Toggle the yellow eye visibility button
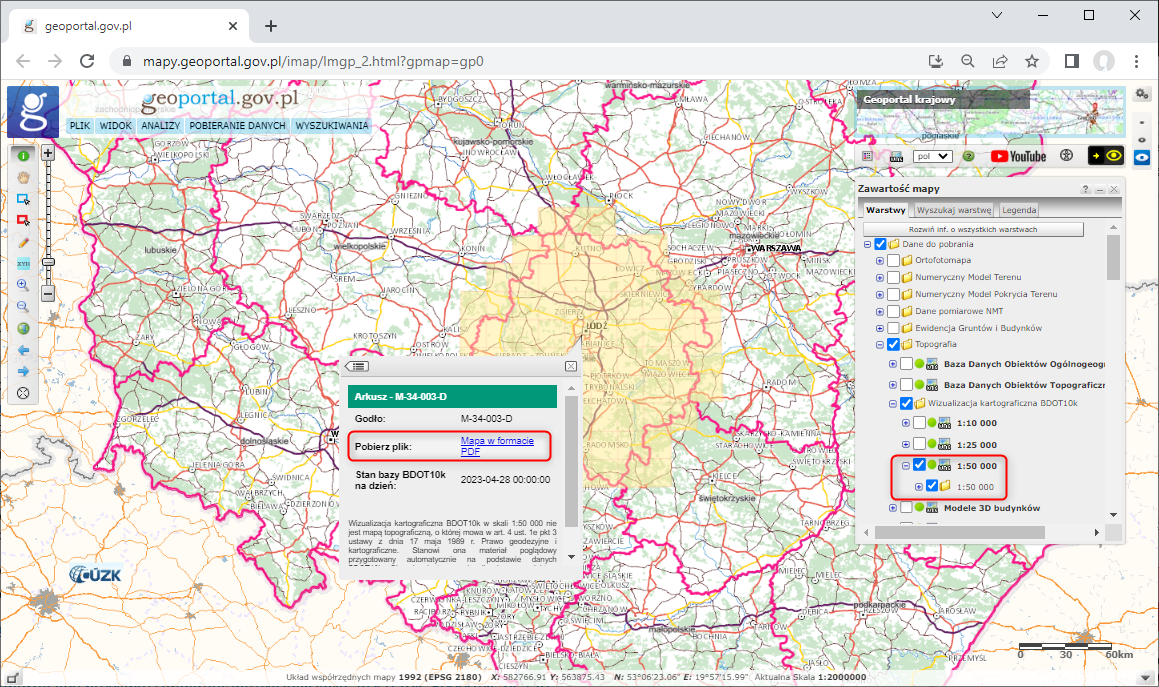Screen dimensions: 1159x687 1113,157
